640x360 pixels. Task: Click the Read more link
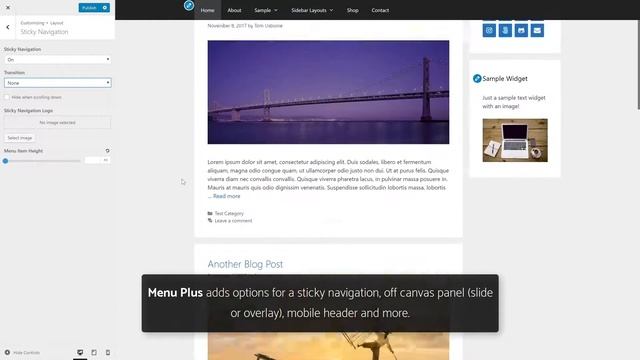[x=227, y=196]
